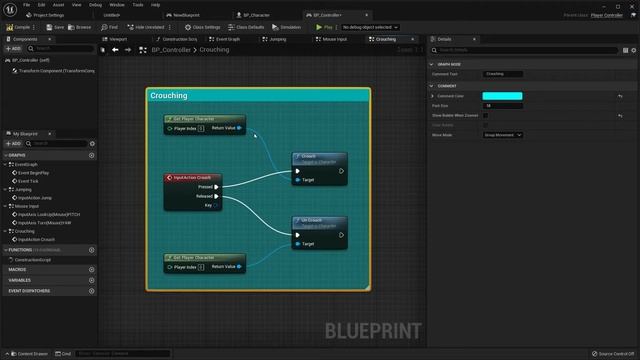Add an event dispatcher with its plus icon

(x=91, y=291)
